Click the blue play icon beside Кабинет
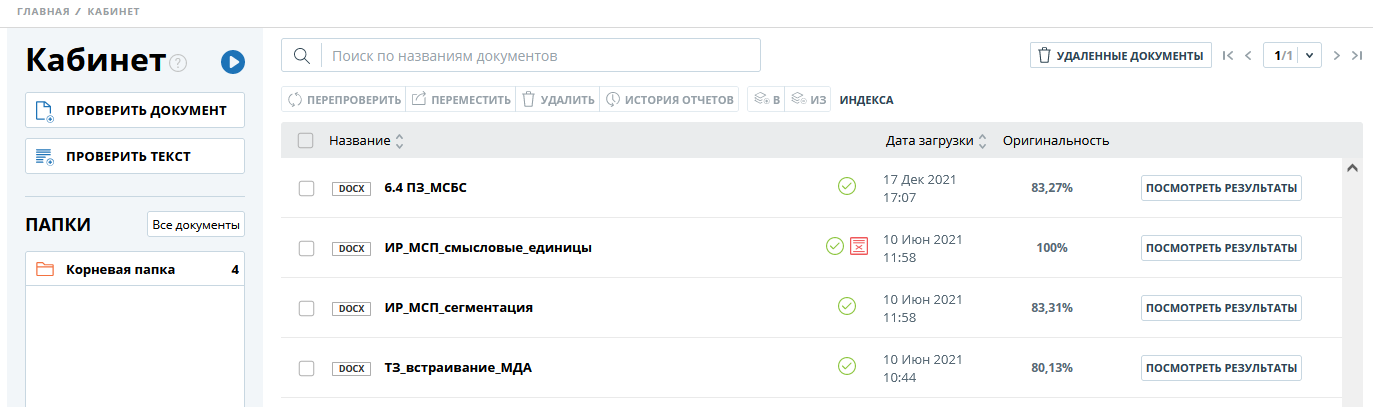 point(233,63)
